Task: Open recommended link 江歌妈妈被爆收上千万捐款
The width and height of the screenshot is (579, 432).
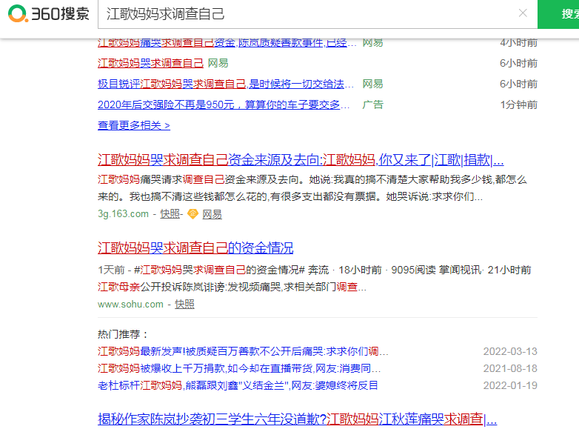Action: [239, 368]
